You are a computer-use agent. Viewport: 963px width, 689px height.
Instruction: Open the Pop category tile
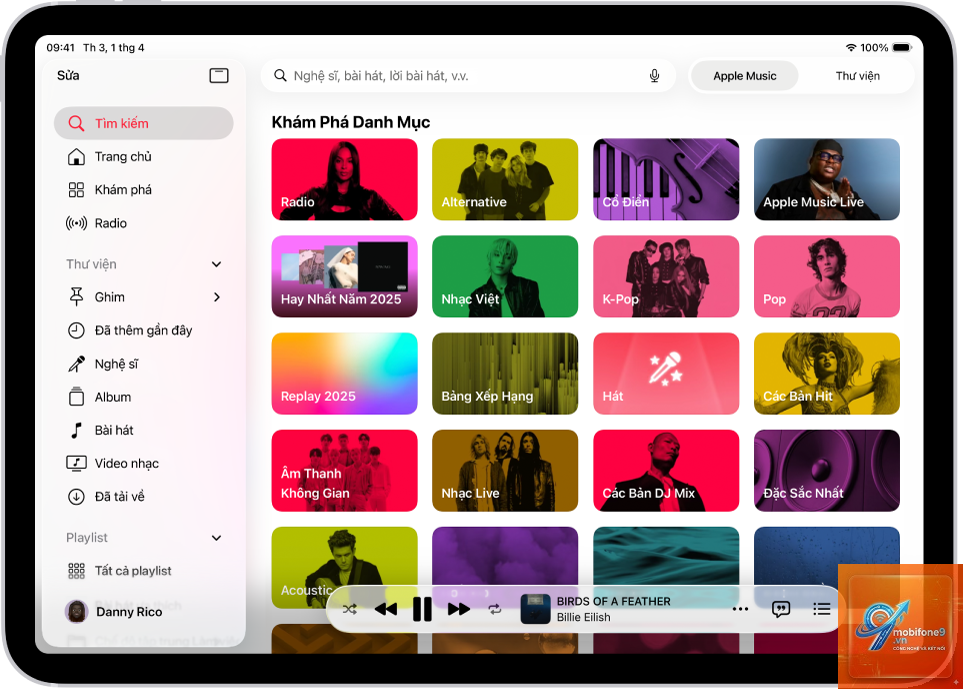click(x=827, y=276)
